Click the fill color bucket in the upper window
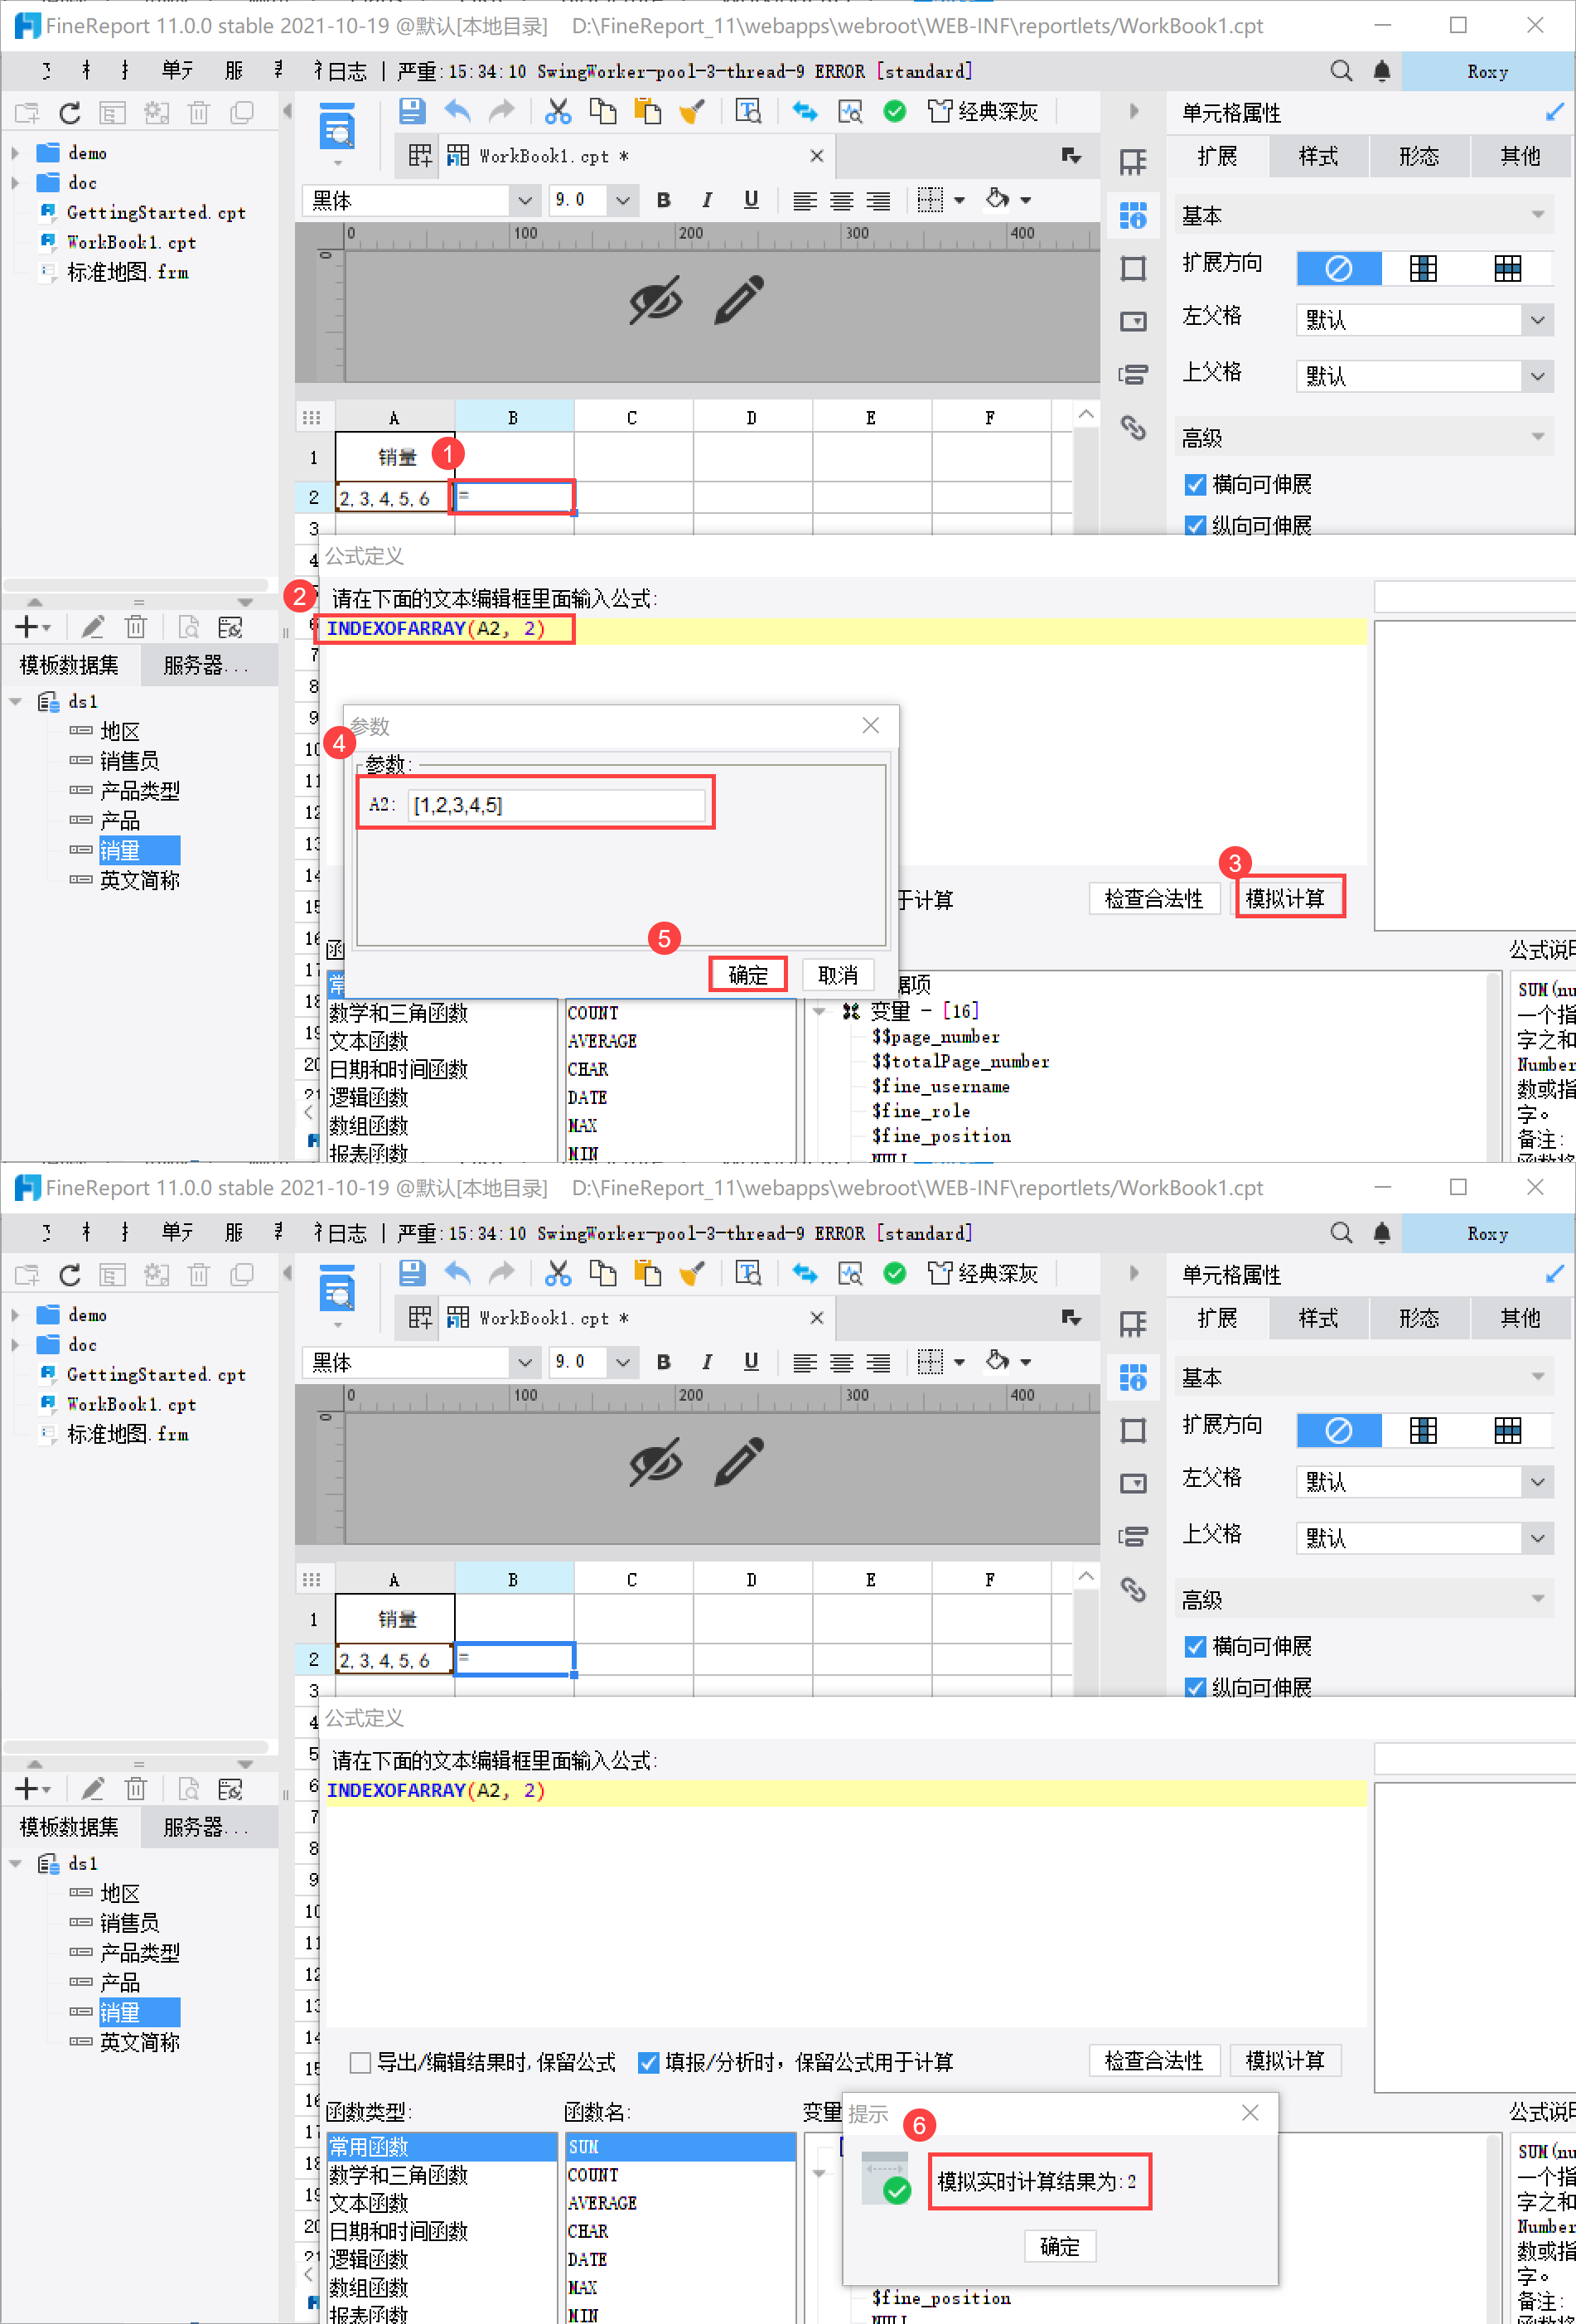This screenshot has height=2324, width=1576. pos(997,200)
